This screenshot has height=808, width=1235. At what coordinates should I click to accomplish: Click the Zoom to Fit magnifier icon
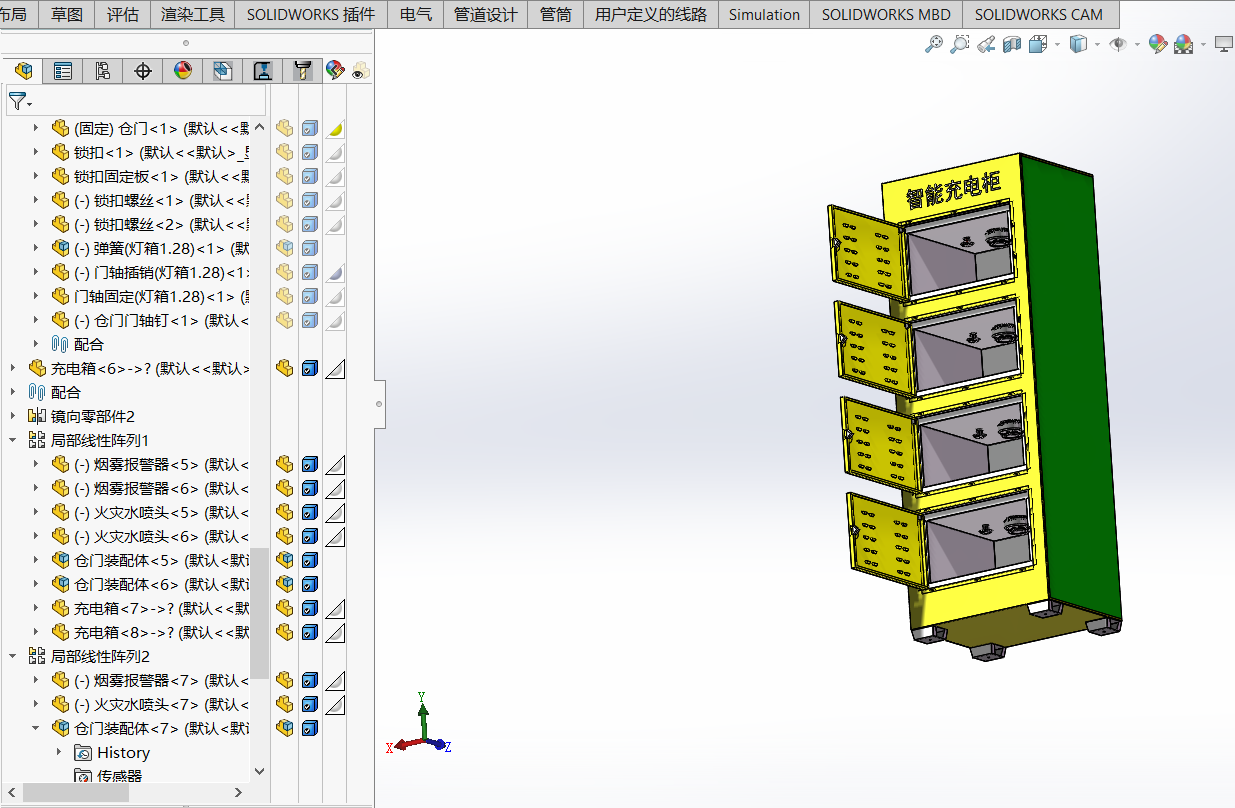[x=934, y=44]
